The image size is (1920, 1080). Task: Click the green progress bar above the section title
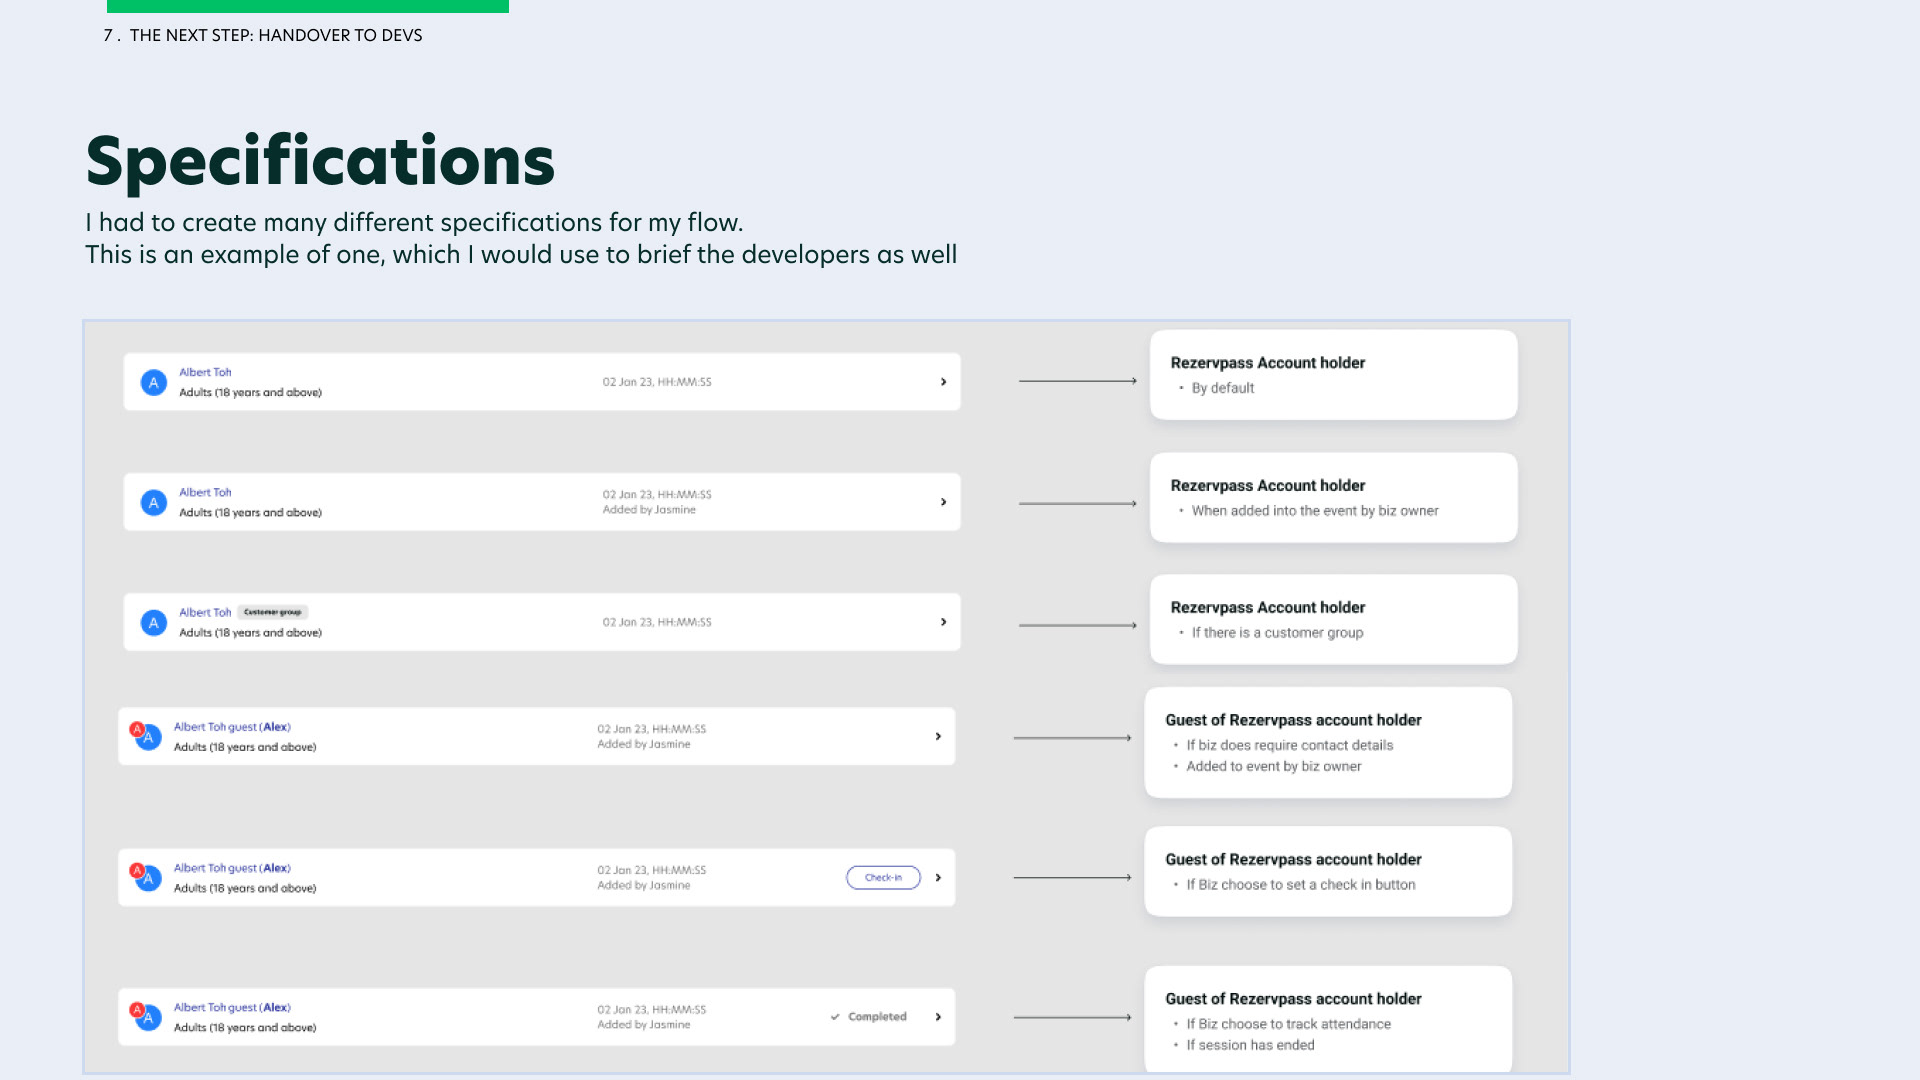pyautogui.click(x=308, y=6)
